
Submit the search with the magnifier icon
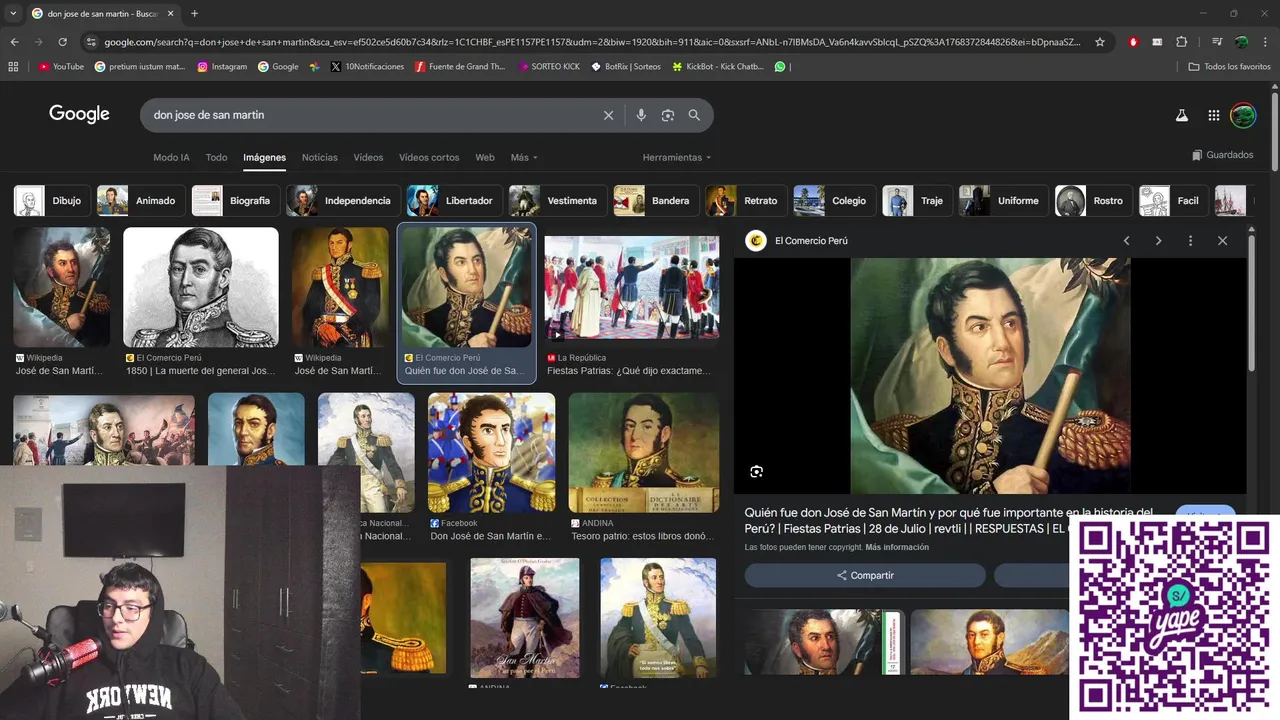point(694,115)
